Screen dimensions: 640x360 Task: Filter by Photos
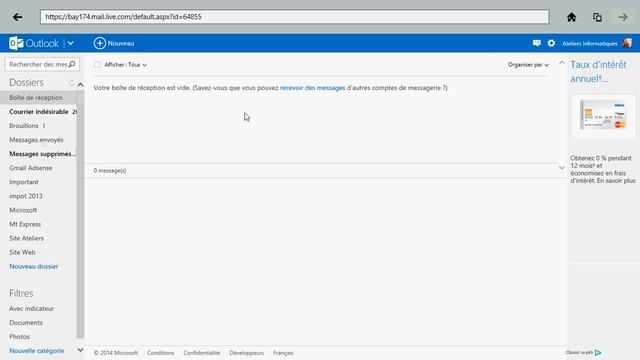pyautogui.click(x=20, y=337)
